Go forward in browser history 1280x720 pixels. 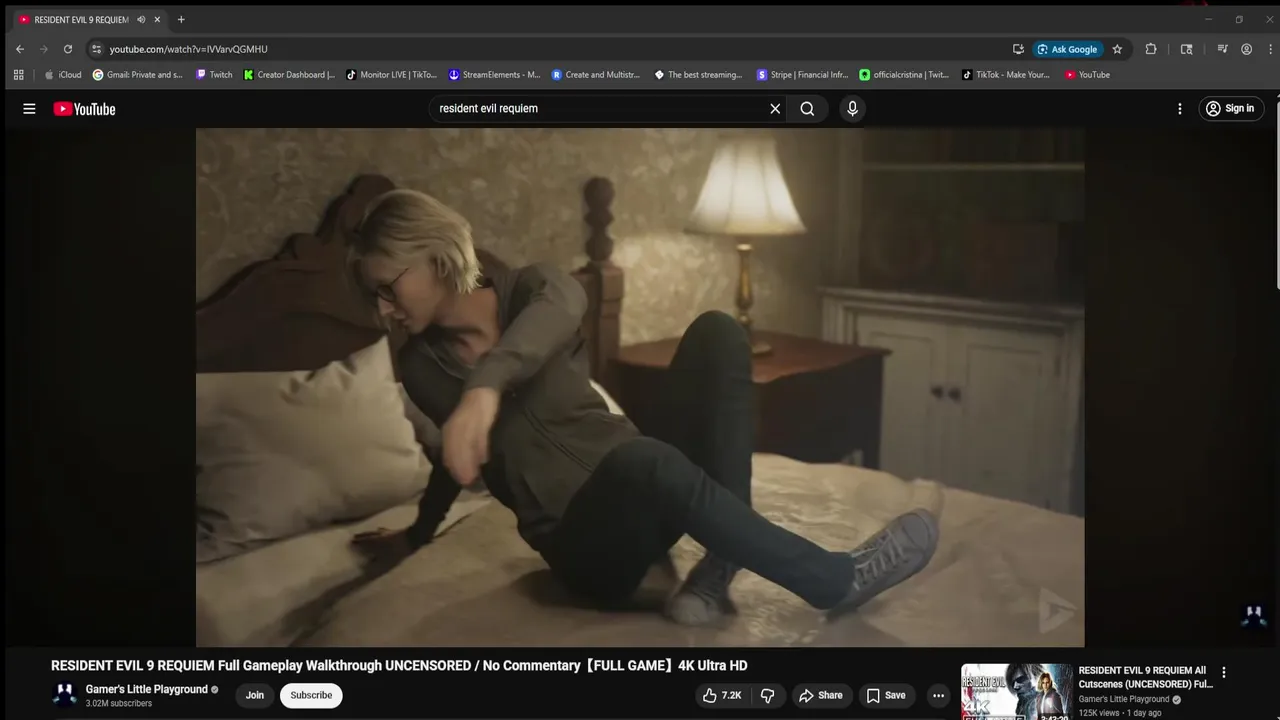(44, 49)
